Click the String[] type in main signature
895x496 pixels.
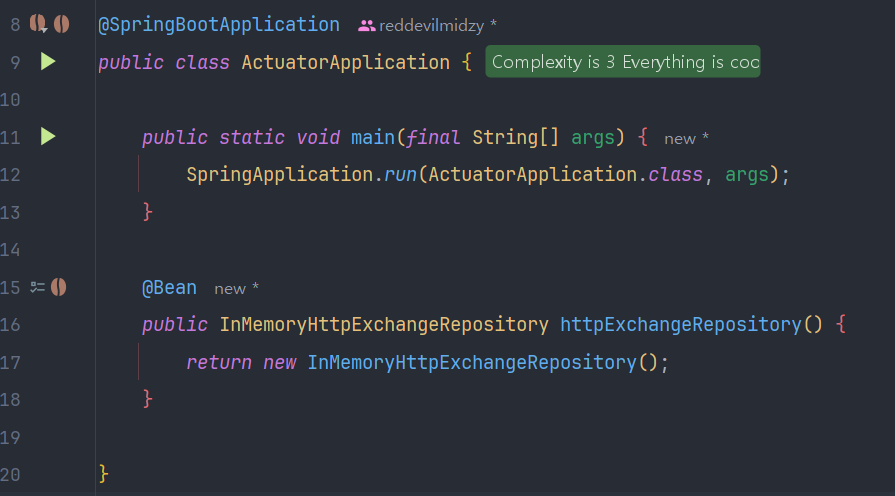pos(515,138)
